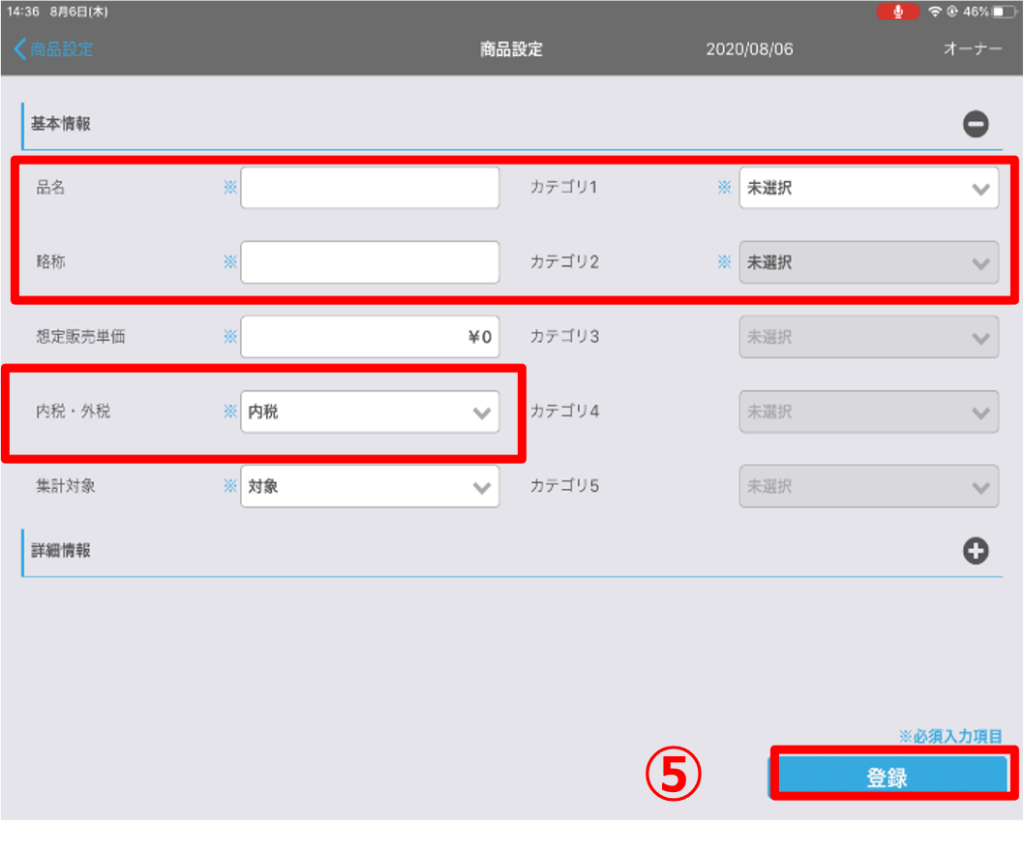Switch to the オーナー menu item

click(x=971, y=48)
